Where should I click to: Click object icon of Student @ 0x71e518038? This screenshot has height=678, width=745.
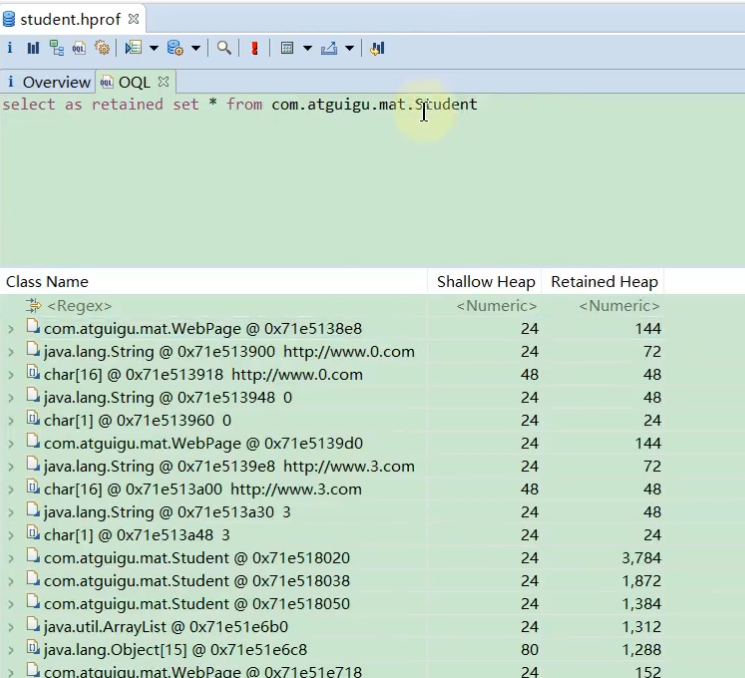(x=33, y=579)
